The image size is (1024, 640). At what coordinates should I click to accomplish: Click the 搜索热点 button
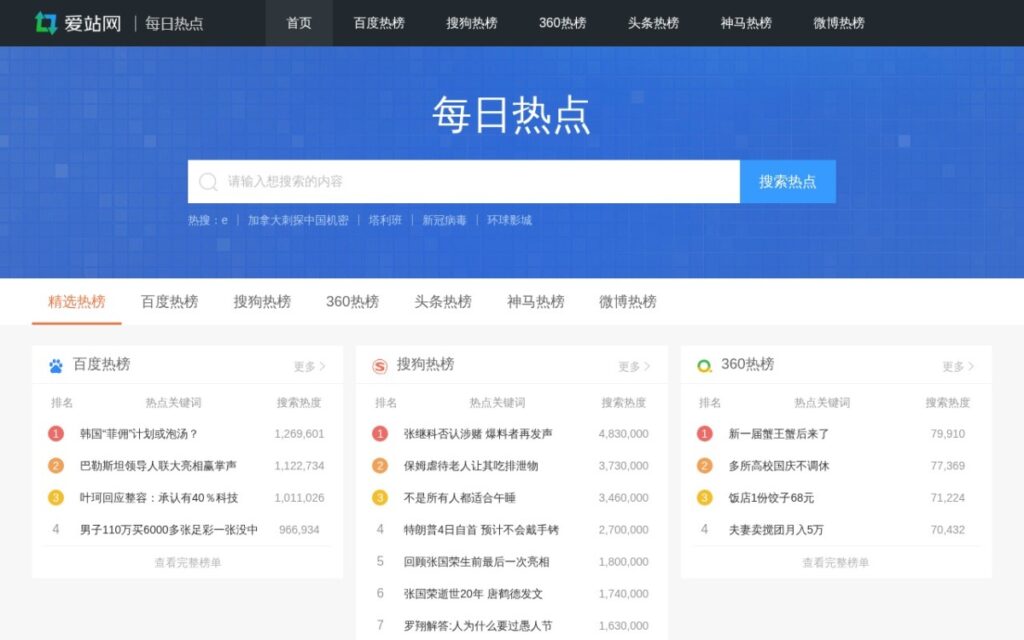788,182
